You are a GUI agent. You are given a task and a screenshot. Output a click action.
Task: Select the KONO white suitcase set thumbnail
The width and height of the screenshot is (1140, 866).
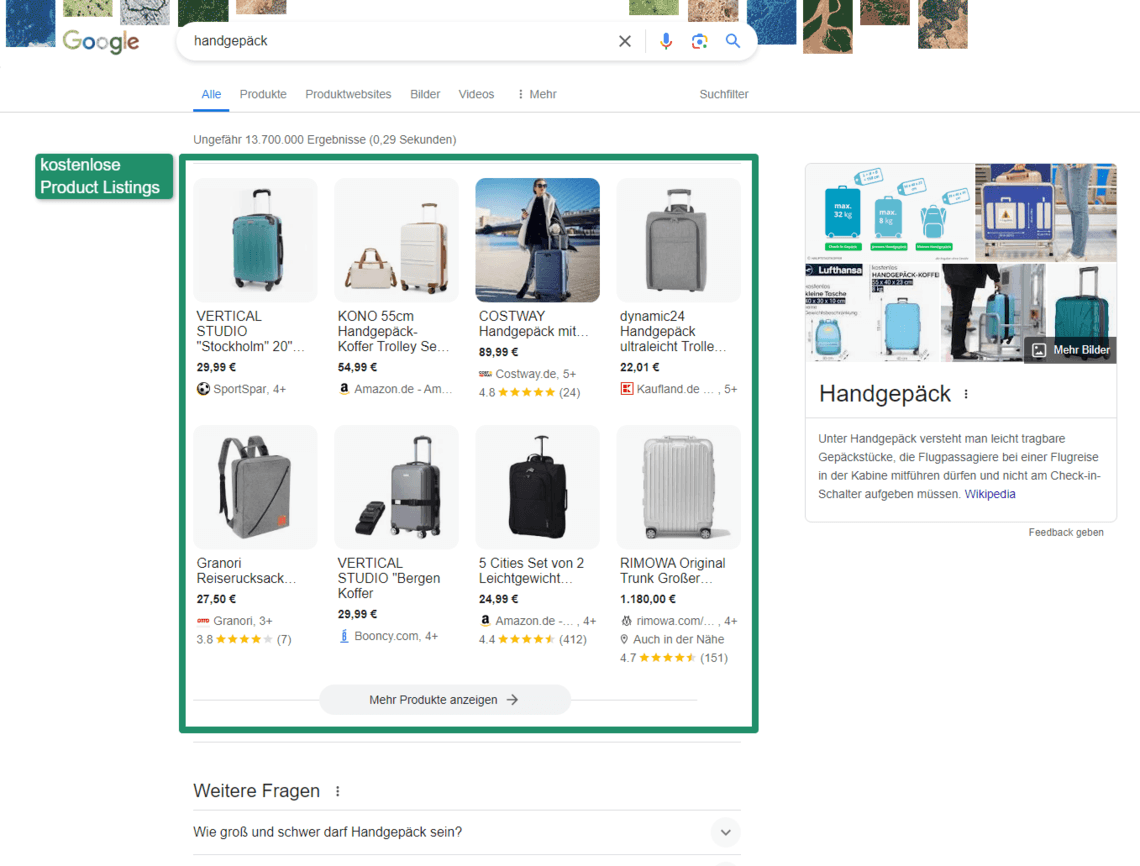click(396, 240)
